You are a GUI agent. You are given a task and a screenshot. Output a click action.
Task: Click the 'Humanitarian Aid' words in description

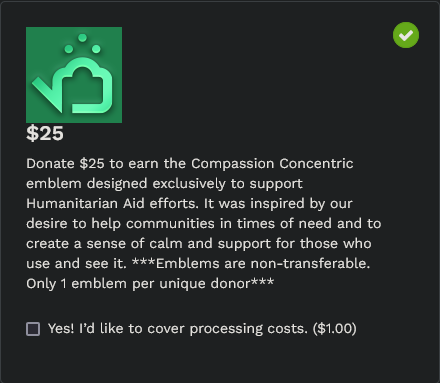click(x=85, y=203)
